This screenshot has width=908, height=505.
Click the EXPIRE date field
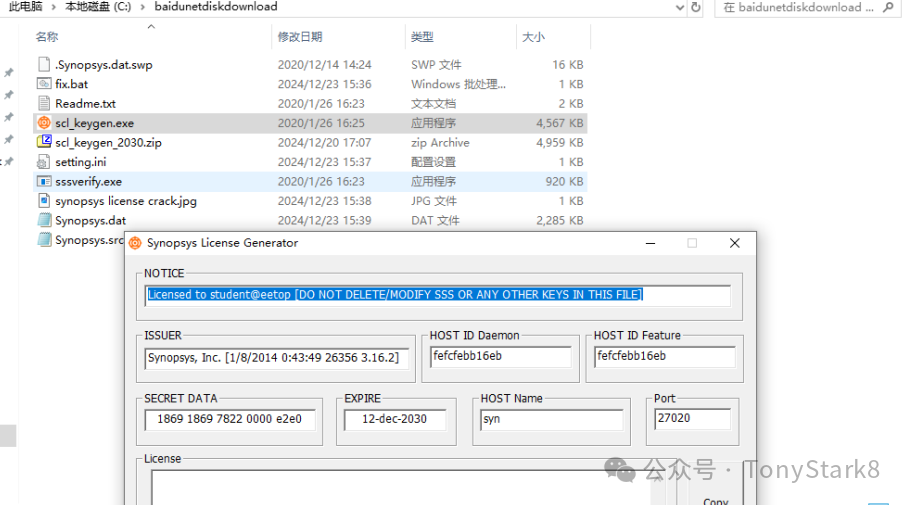395,419
